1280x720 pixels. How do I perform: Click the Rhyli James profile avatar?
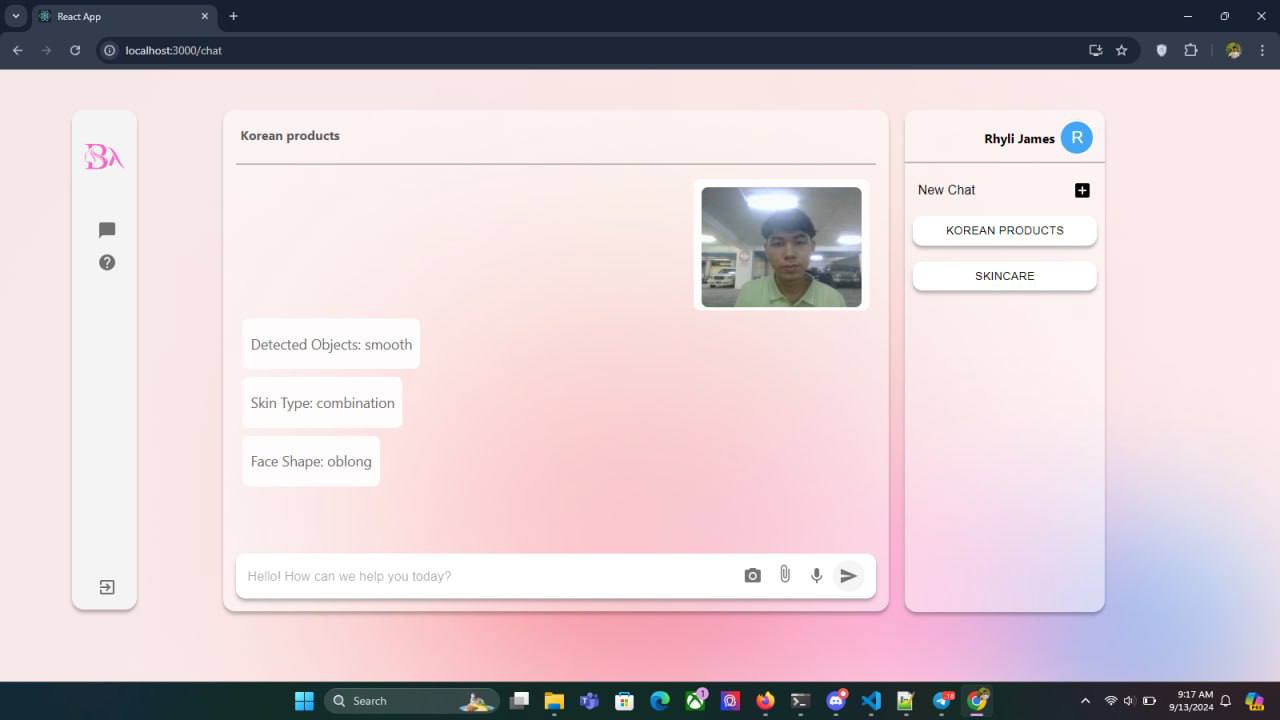tap(1076, 138)
